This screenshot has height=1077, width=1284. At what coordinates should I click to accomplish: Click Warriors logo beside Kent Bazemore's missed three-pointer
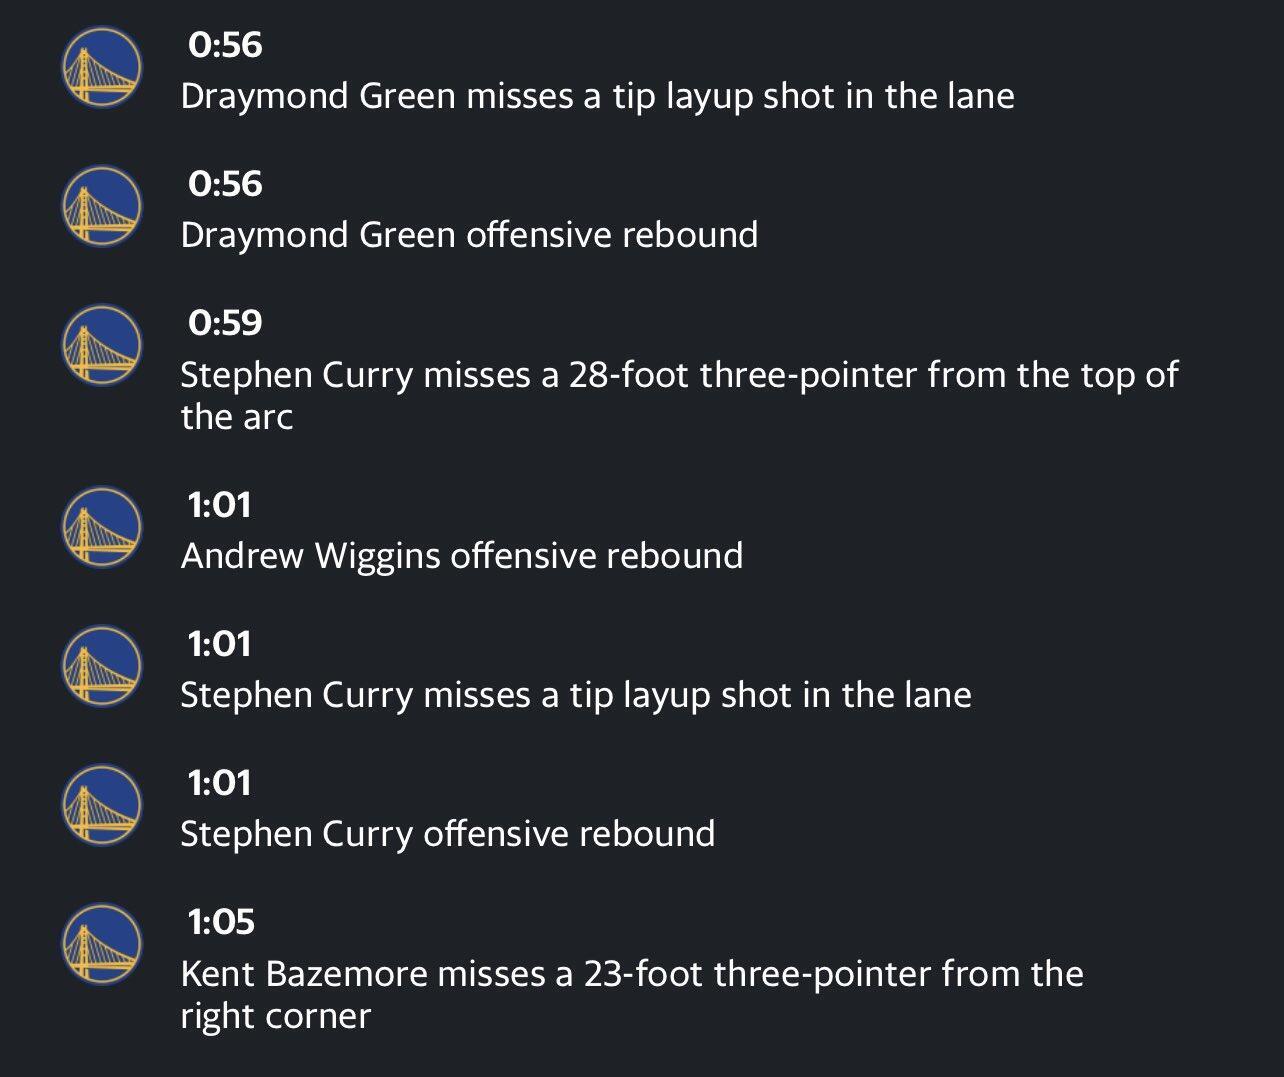click(102, 944)
